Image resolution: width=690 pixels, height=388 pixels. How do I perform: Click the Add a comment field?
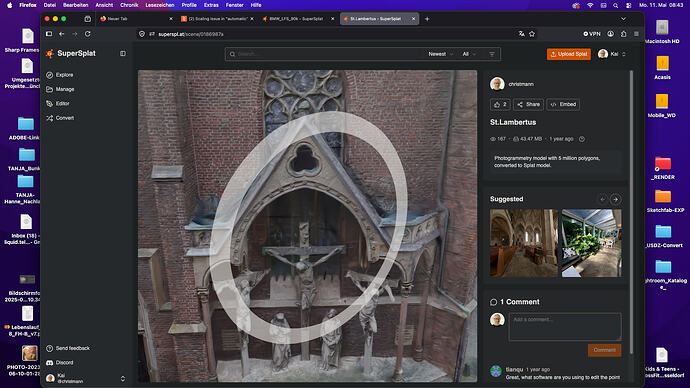[x=565, y=326]
